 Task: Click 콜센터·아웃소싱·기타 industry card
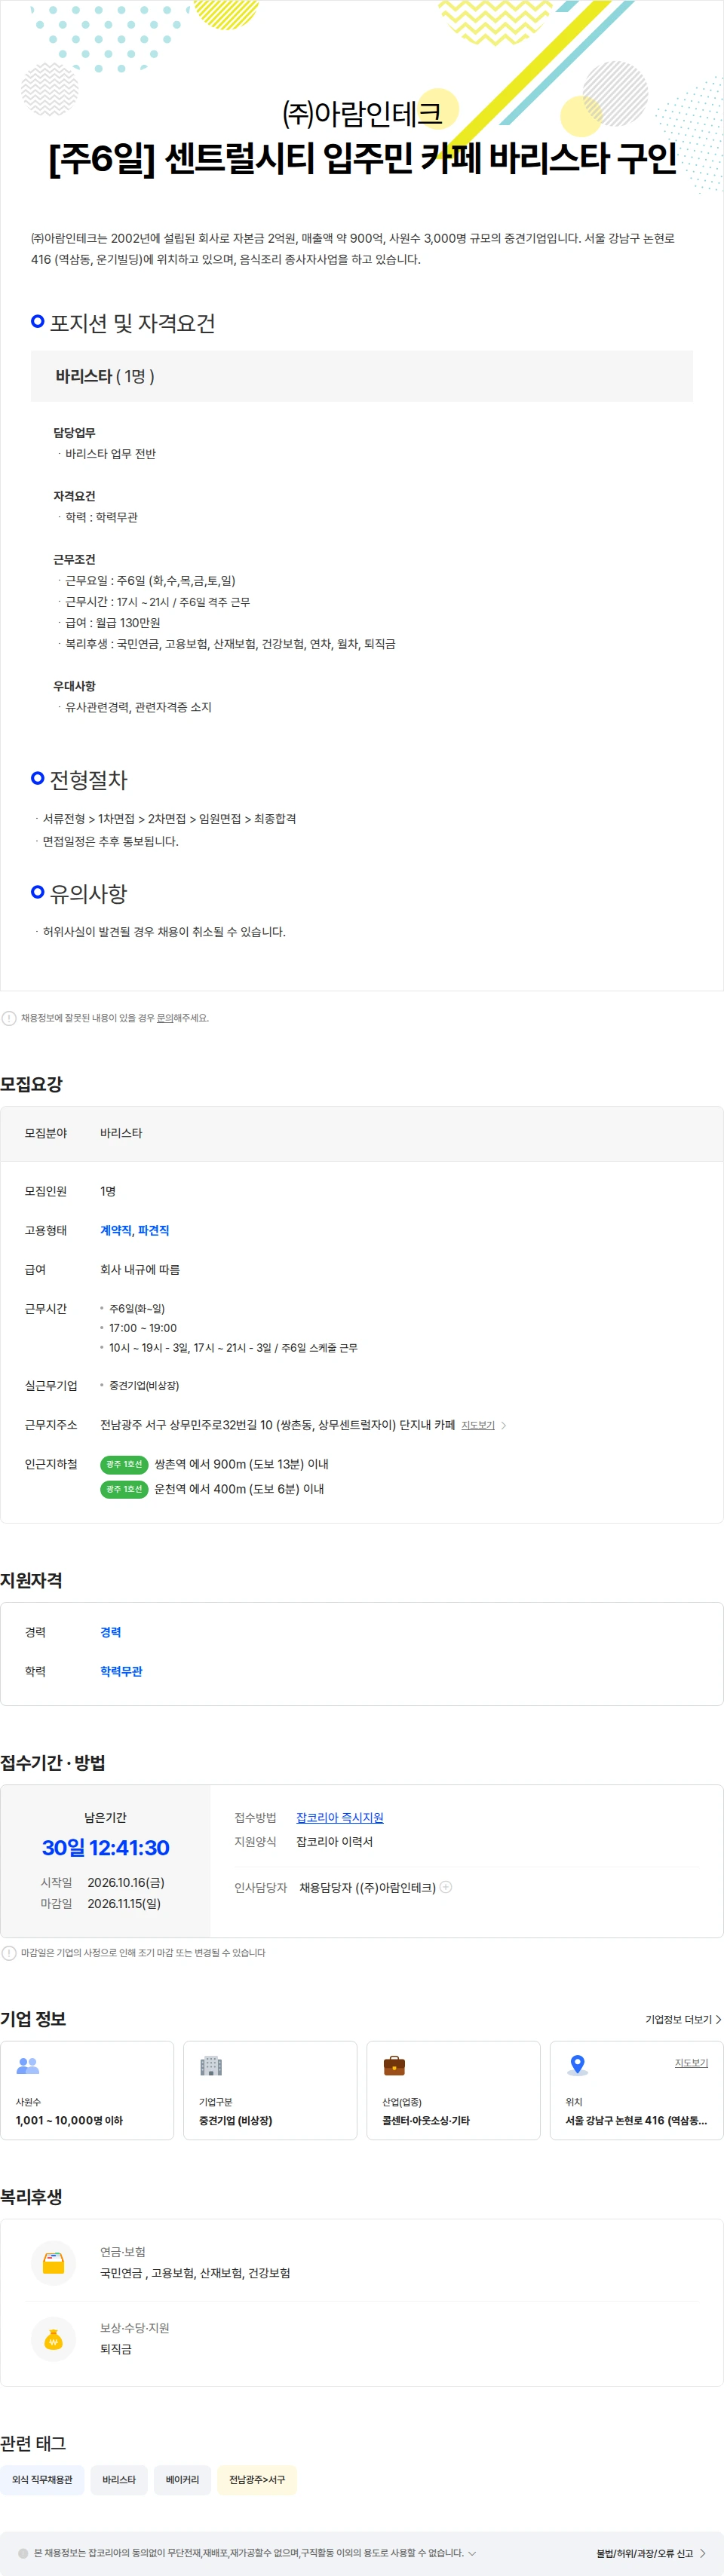coord(453,2090)
